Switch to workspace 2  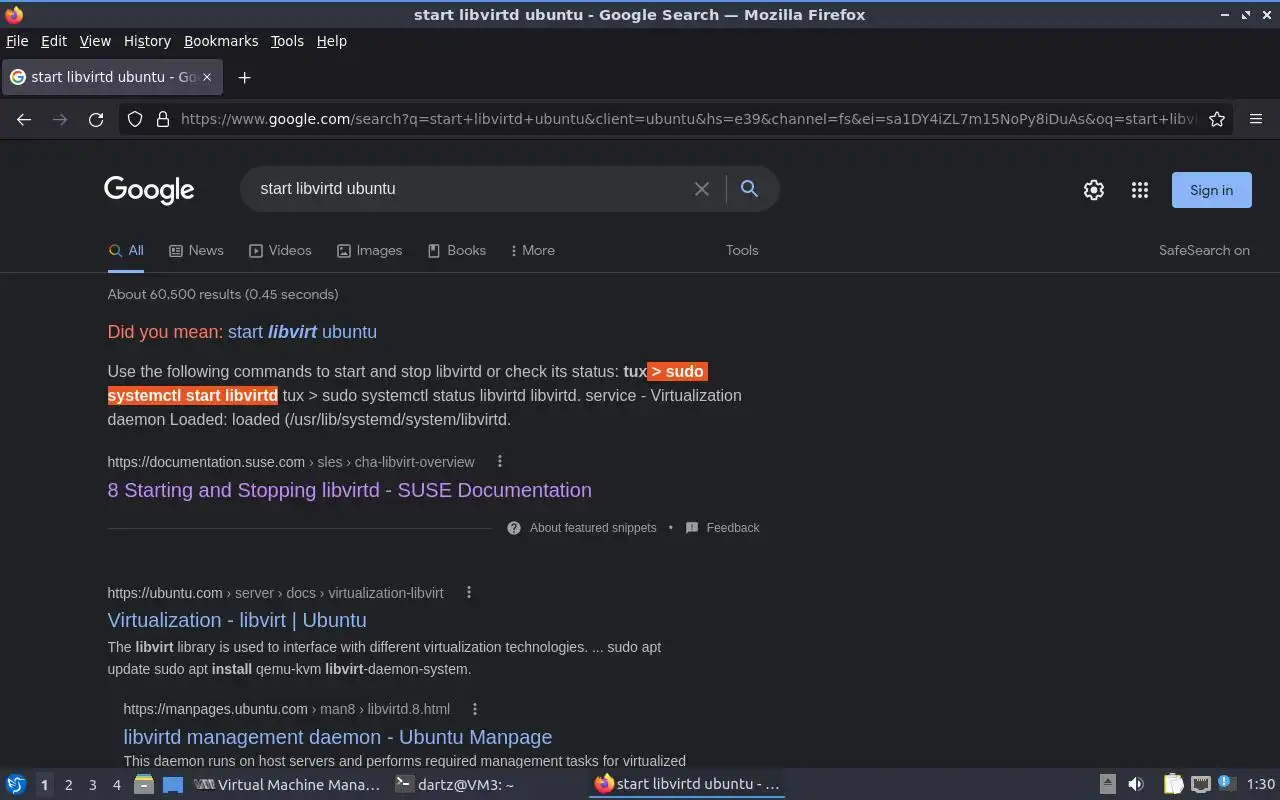[69, 785]
